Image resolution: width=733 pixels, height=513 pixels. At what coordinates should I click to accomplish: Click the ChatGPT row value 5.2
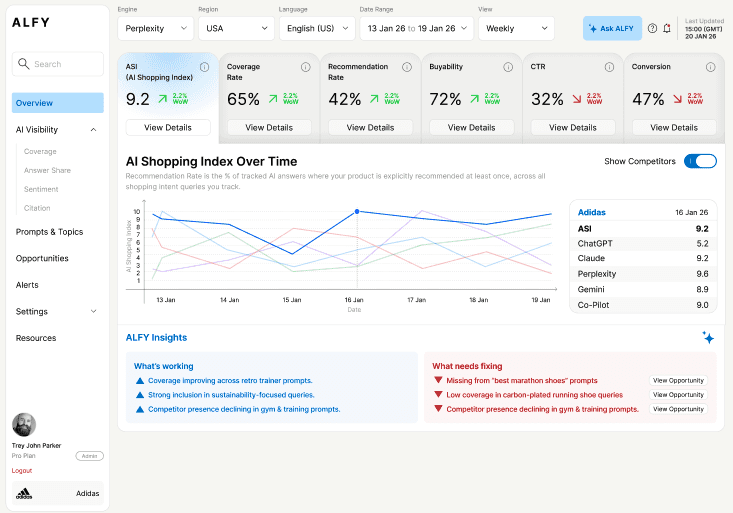click(702, 244)
